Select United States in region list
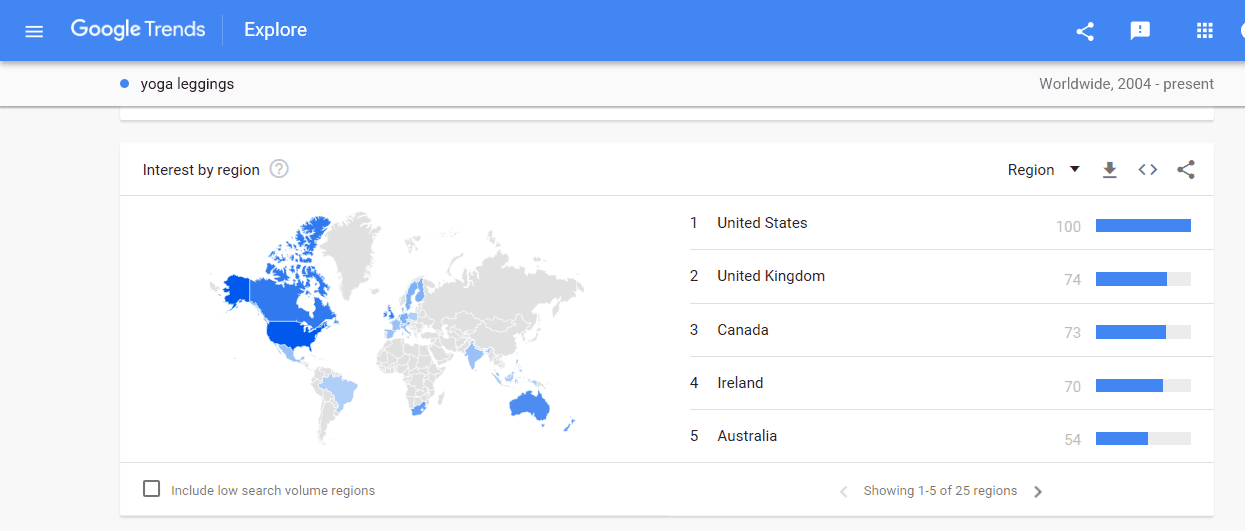Screen dimensions: 1245x531 (x=762, y=223)
